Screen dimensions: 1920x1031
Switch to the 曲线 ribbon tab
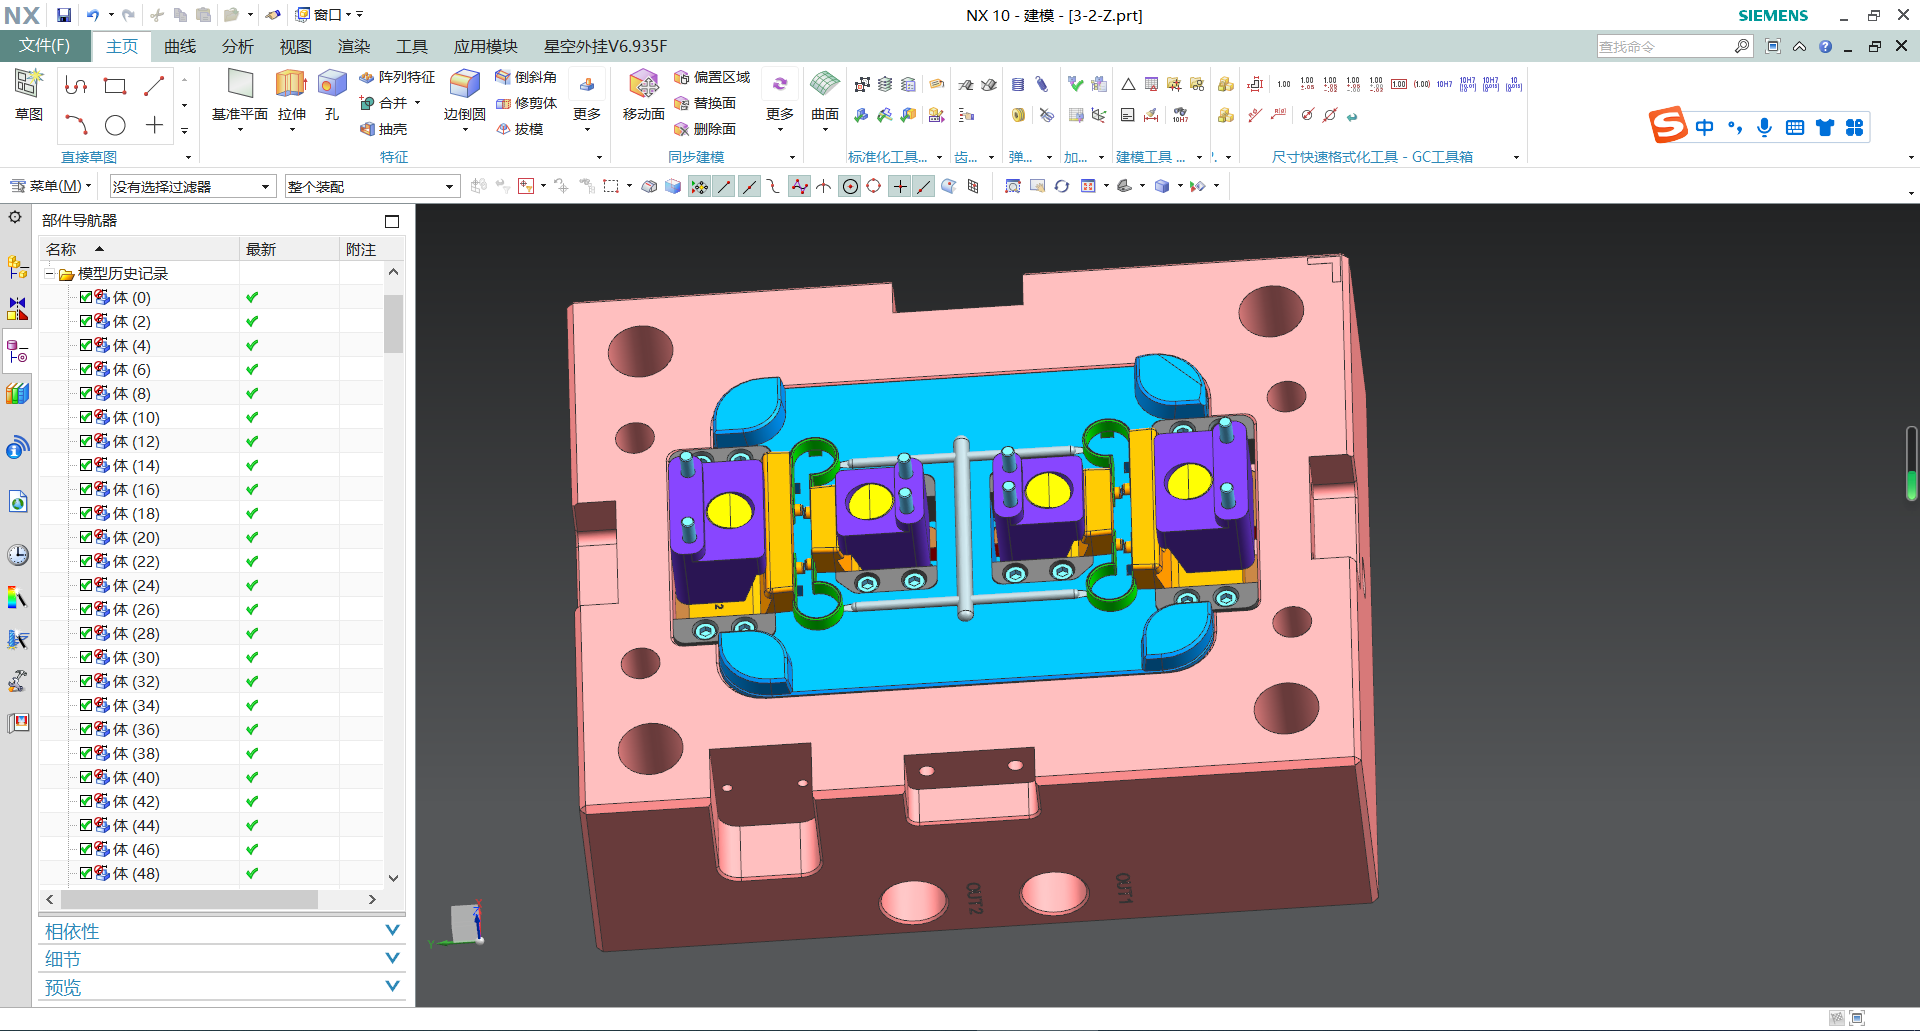pyautogui.click(x=180, y=46)
